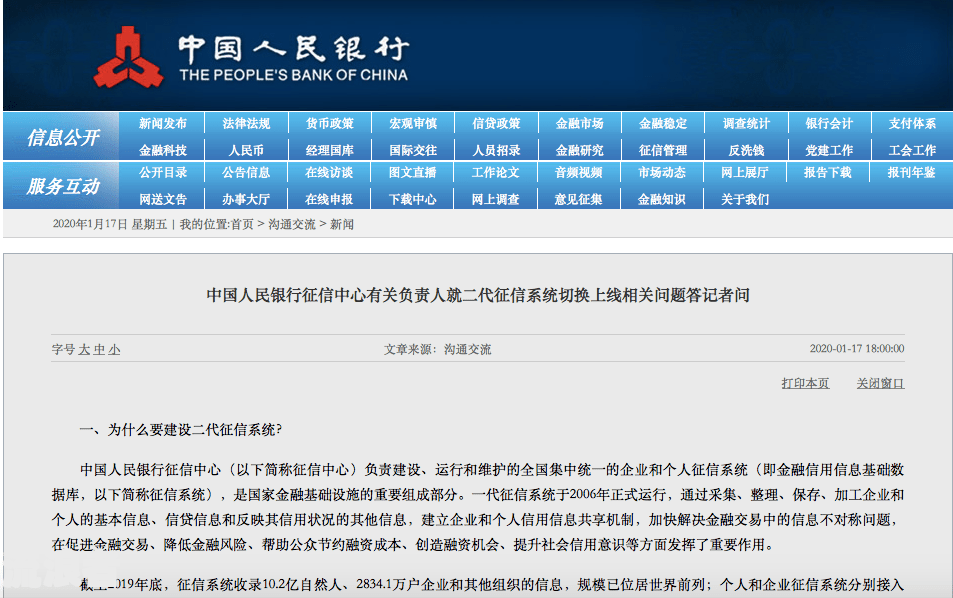Open 意见征集 link
The height and width of the screenshot is (598, 953).
coord(578,199)
